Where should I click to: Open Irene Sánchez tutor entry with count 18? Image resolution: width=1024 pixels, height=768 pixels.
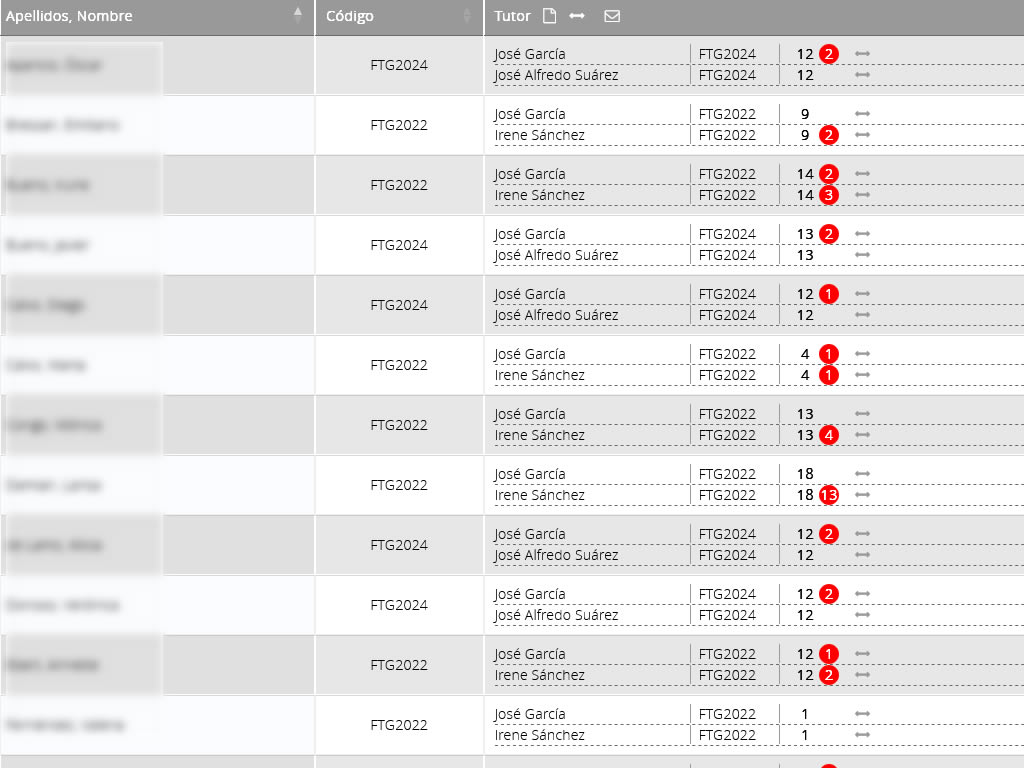point(539,495)
